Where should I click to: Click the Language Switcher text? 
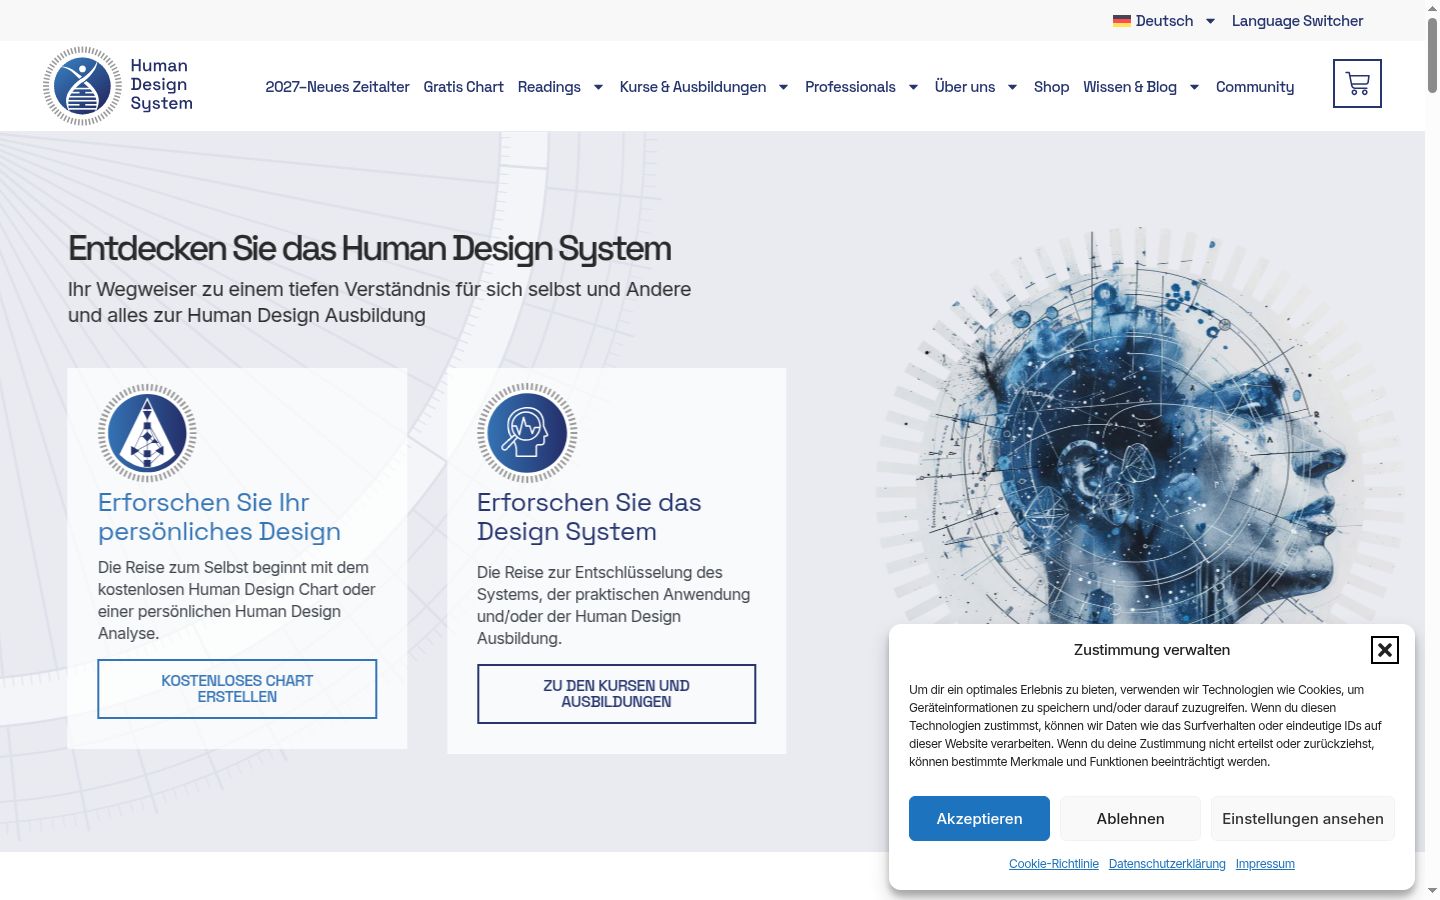[1297, 21]
